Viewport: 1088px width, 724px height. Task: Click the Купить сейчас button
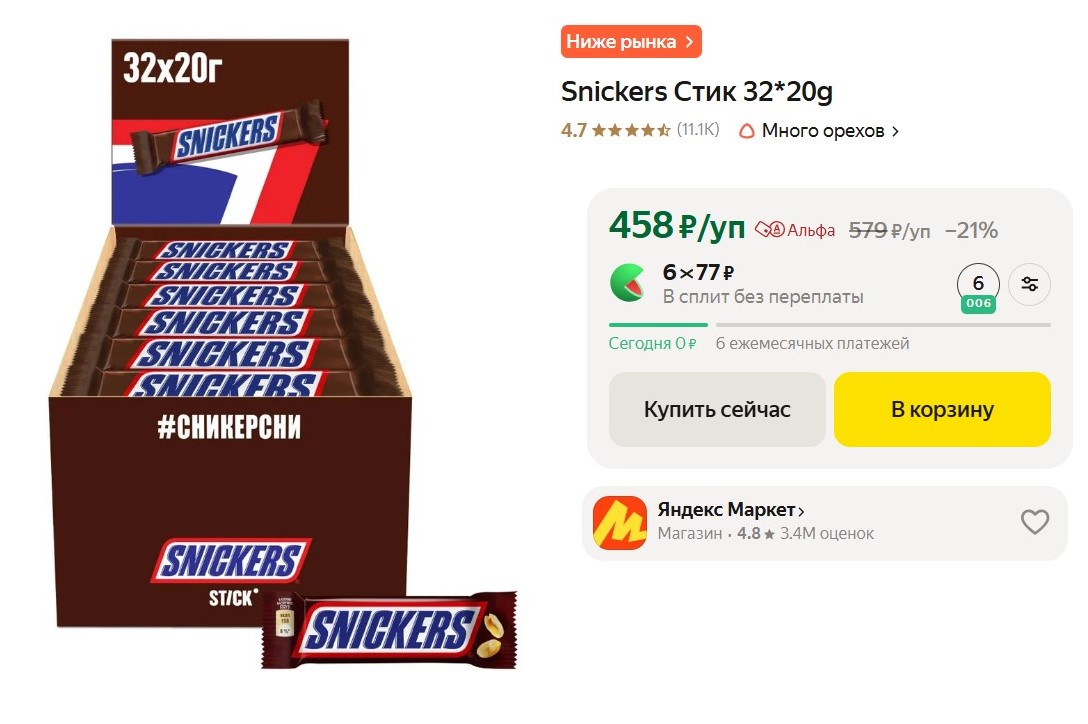tap(717, 410)
